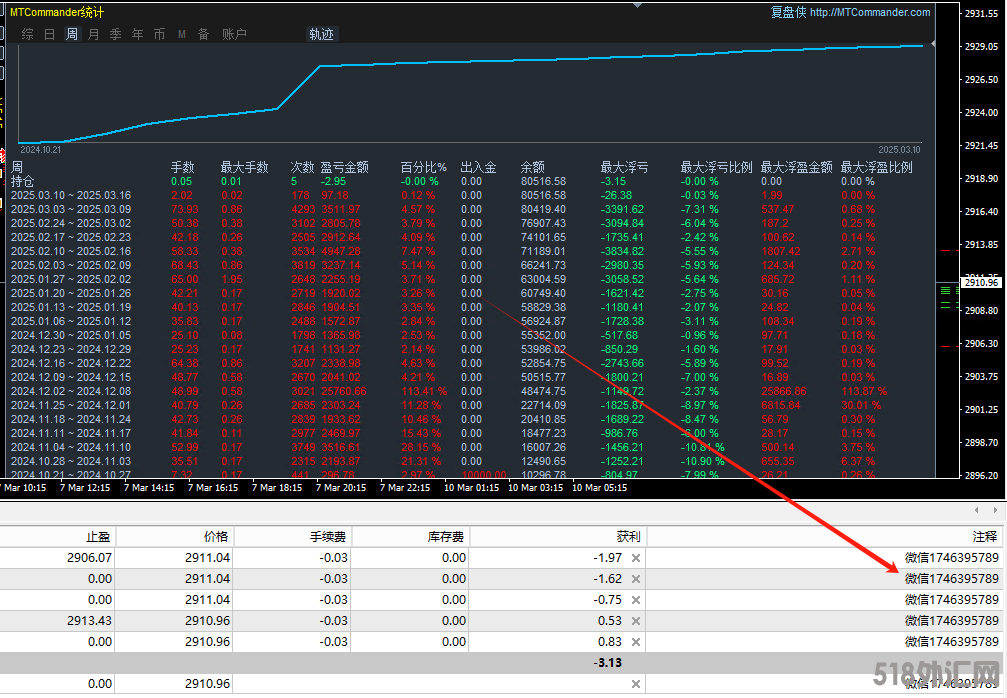Screen dimensions: 1007x698
Task: Close the order with -1.62 profit
Action: click(x=635, y=578)
